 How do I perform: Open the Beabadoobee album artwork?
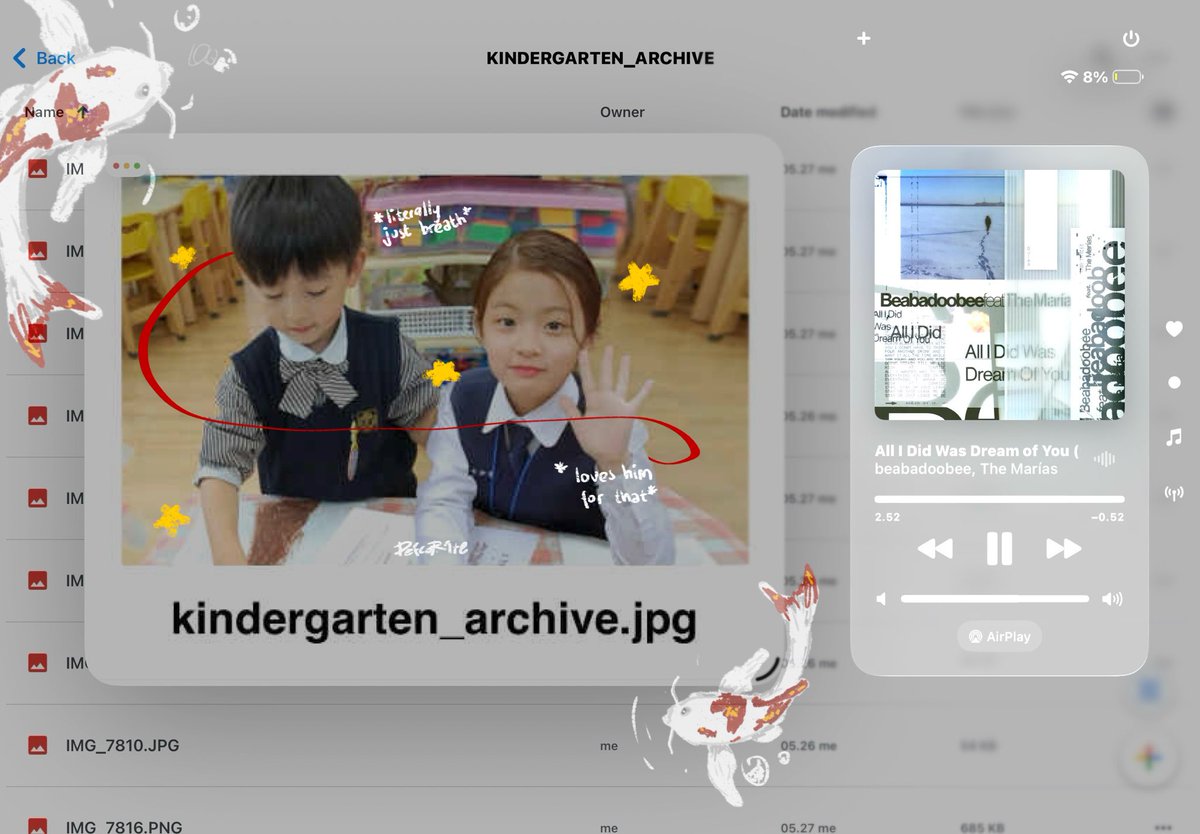pyautogui.click(x=999, y=294)
